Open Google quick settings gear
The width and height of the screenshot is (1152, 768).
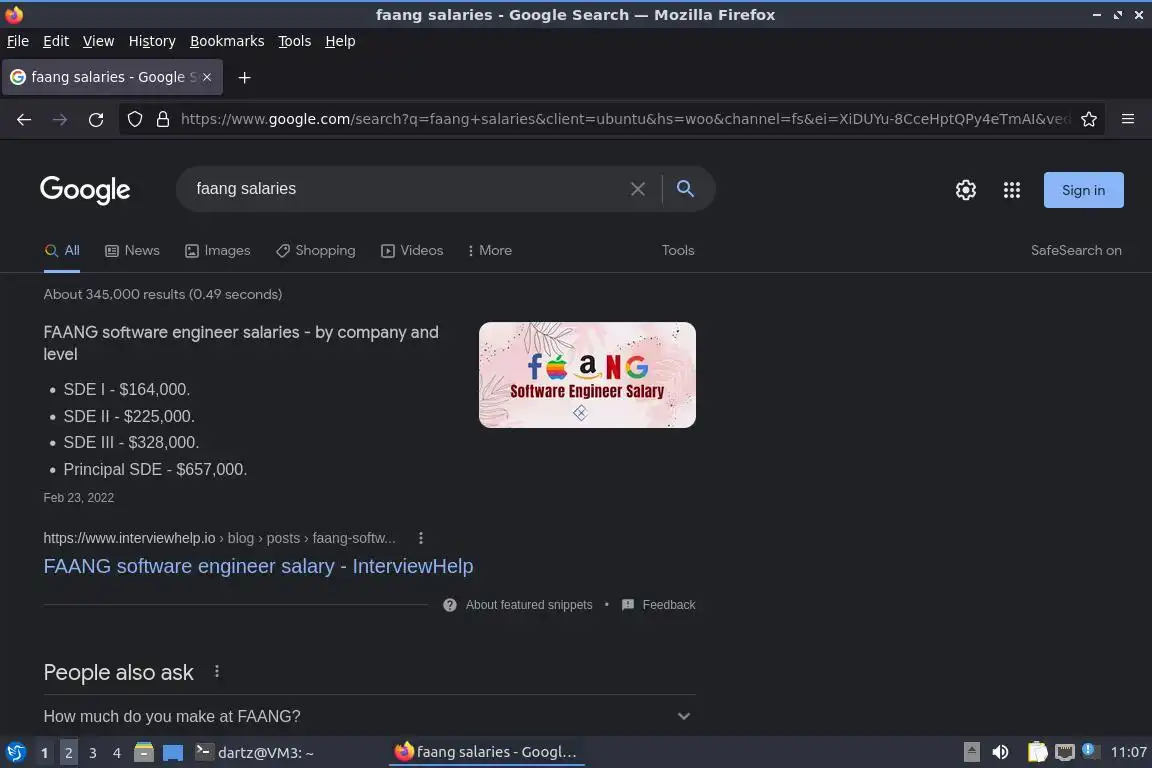click(965, 190)
